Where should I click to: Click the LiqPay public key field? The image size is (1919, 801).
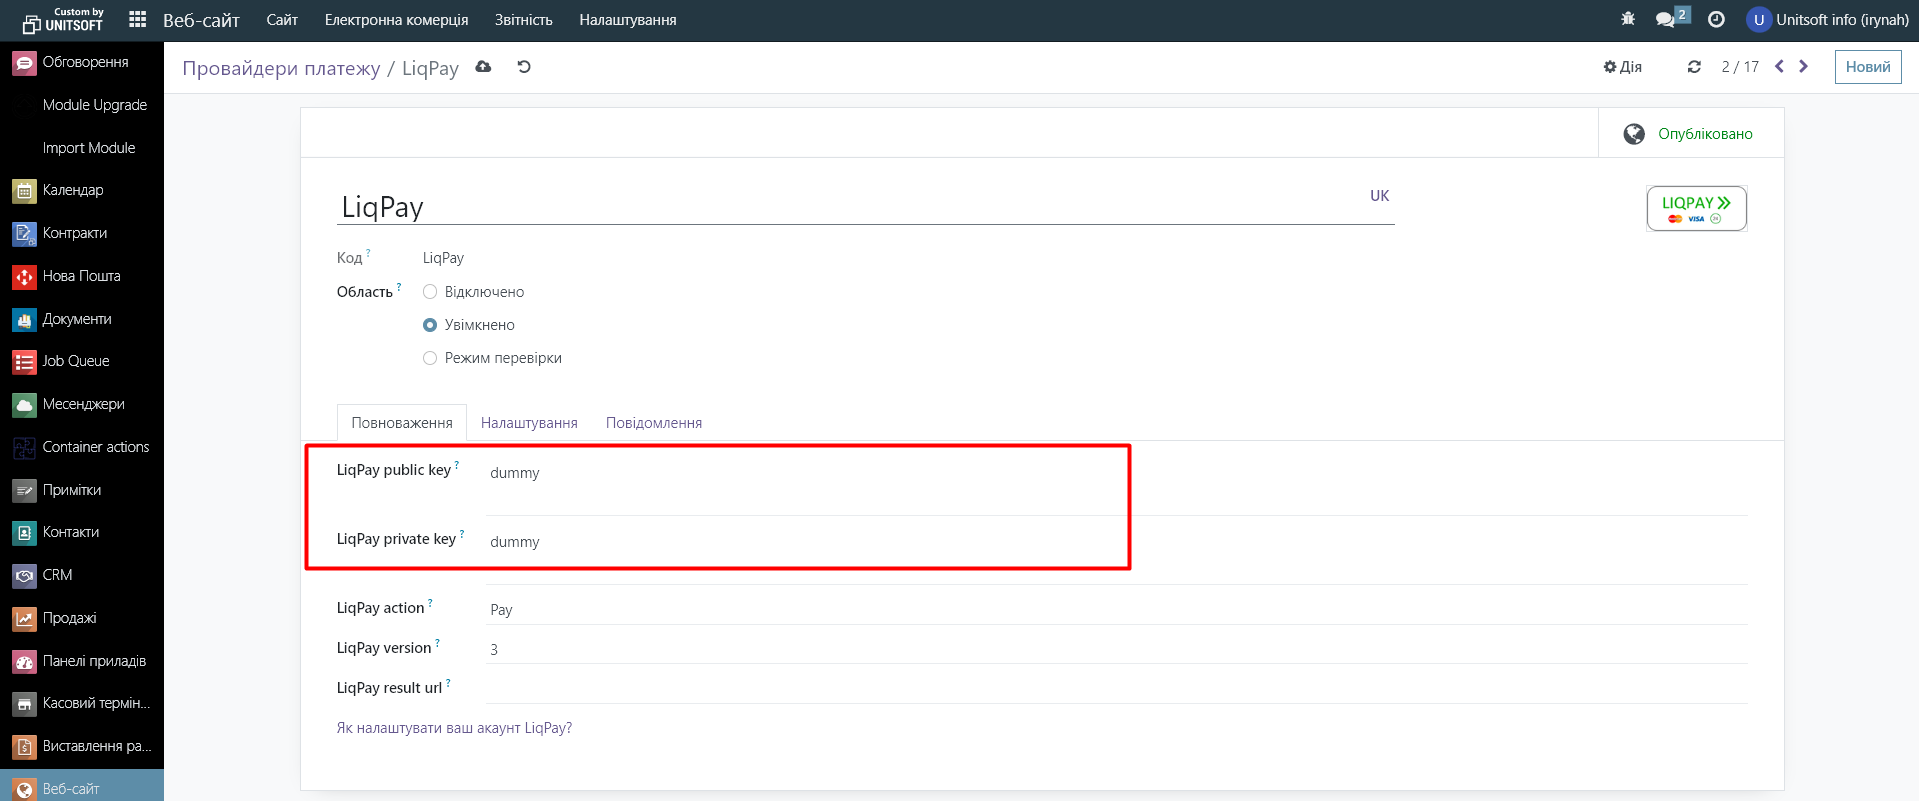click(800, 473)
